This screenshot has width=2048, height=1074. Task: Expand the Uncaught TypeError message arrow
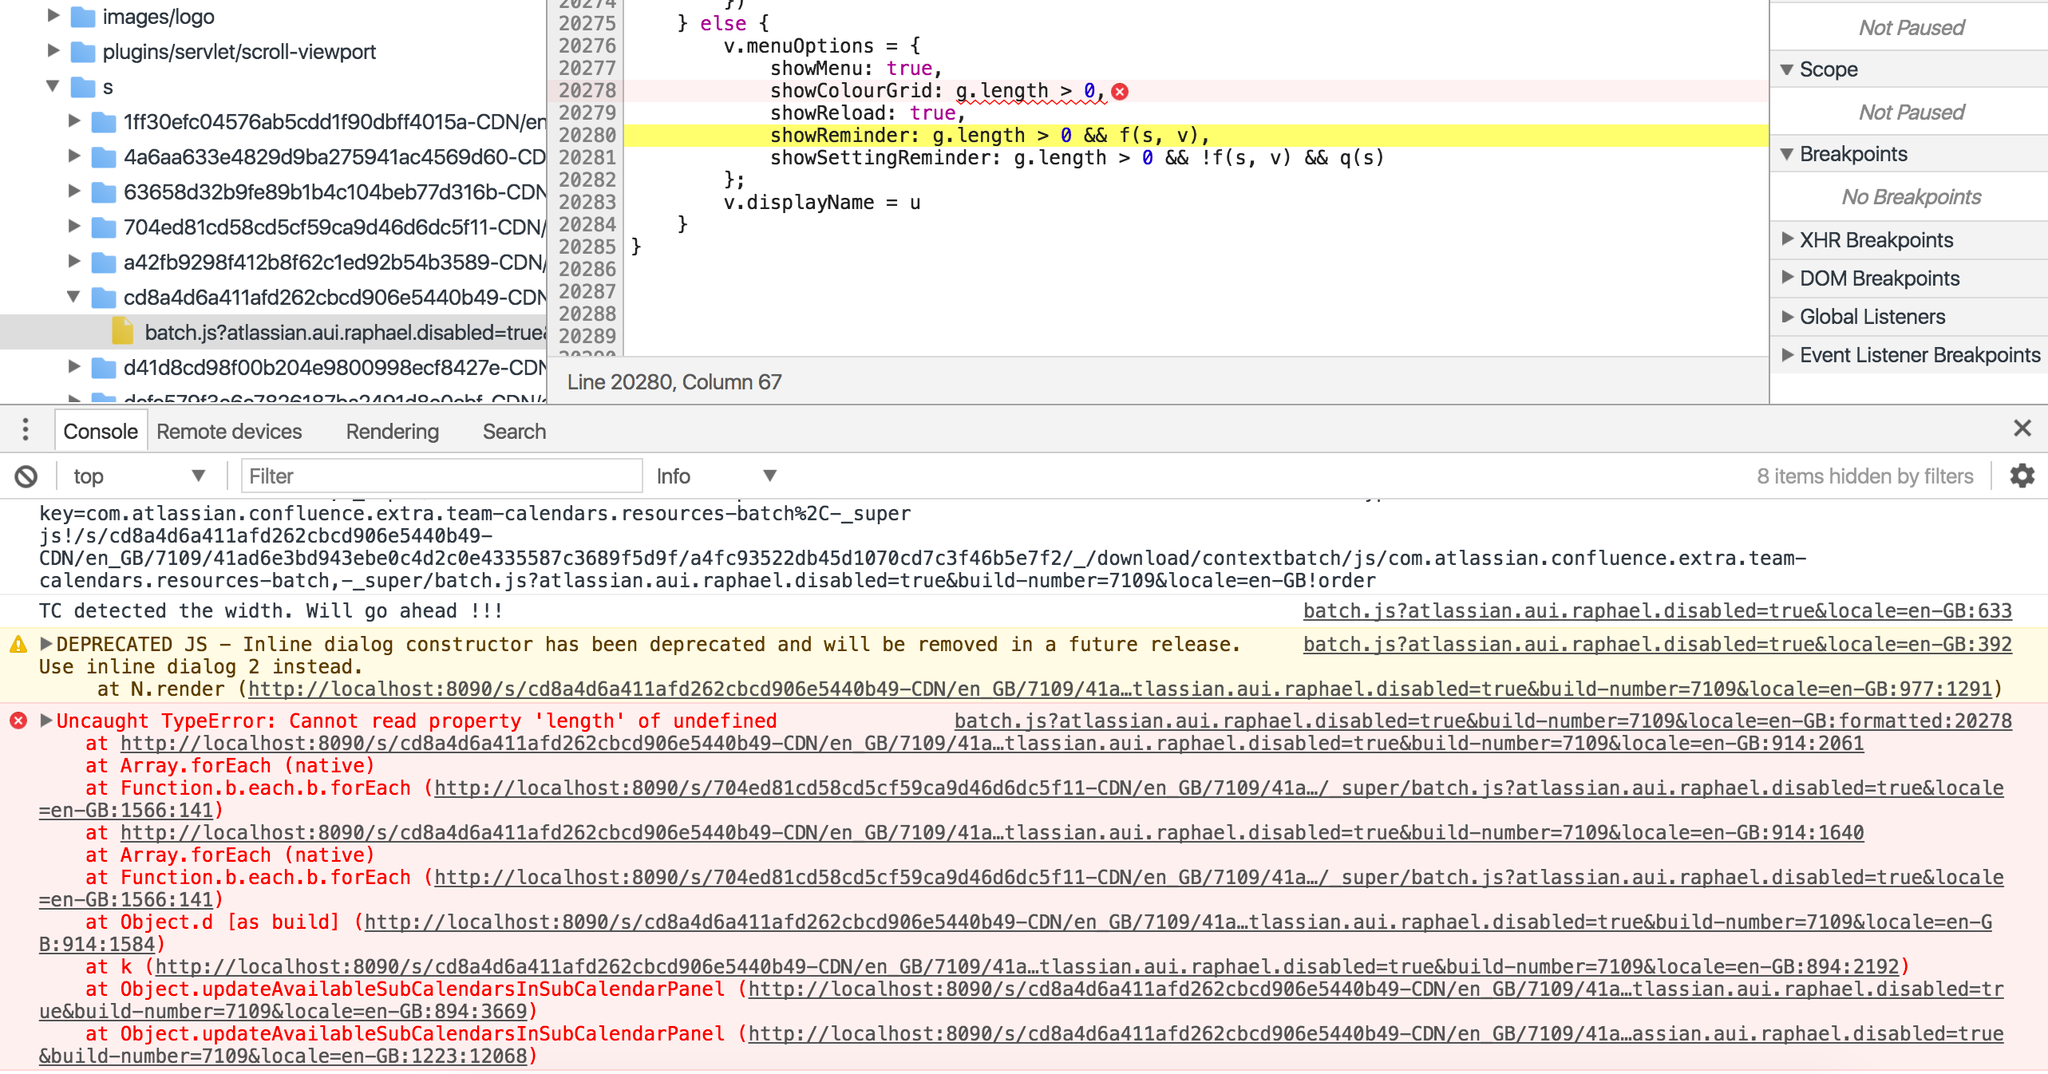click(46, 721)
